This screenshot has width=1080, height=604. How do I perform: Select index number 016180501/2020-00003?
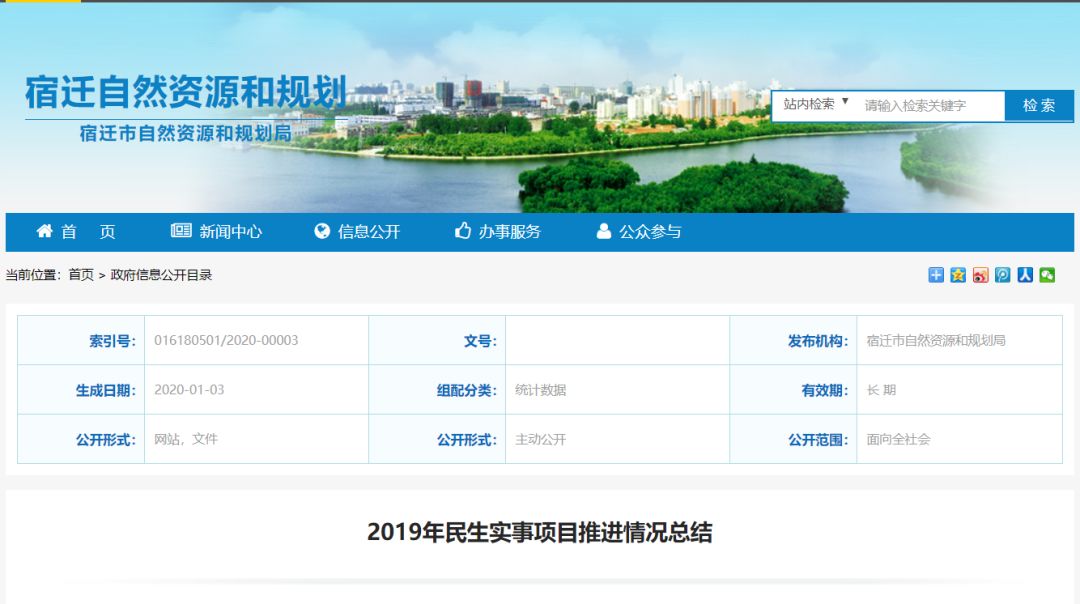[226, 340]
